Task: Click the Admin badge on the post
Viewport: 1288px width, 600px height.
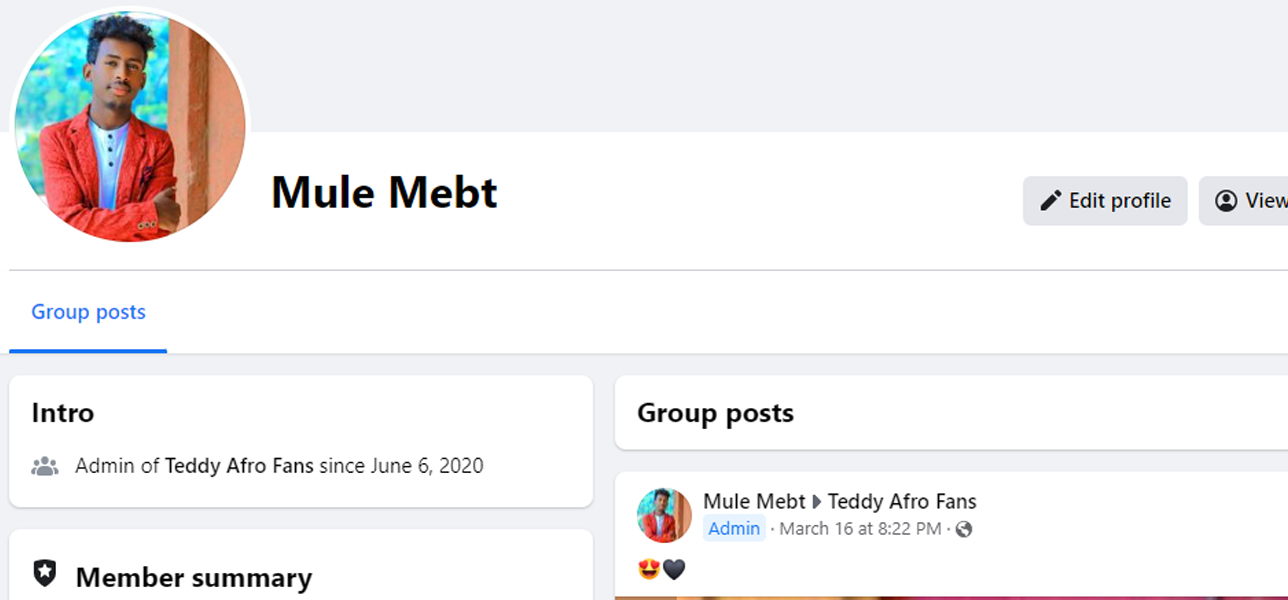Action: point(734,529)
